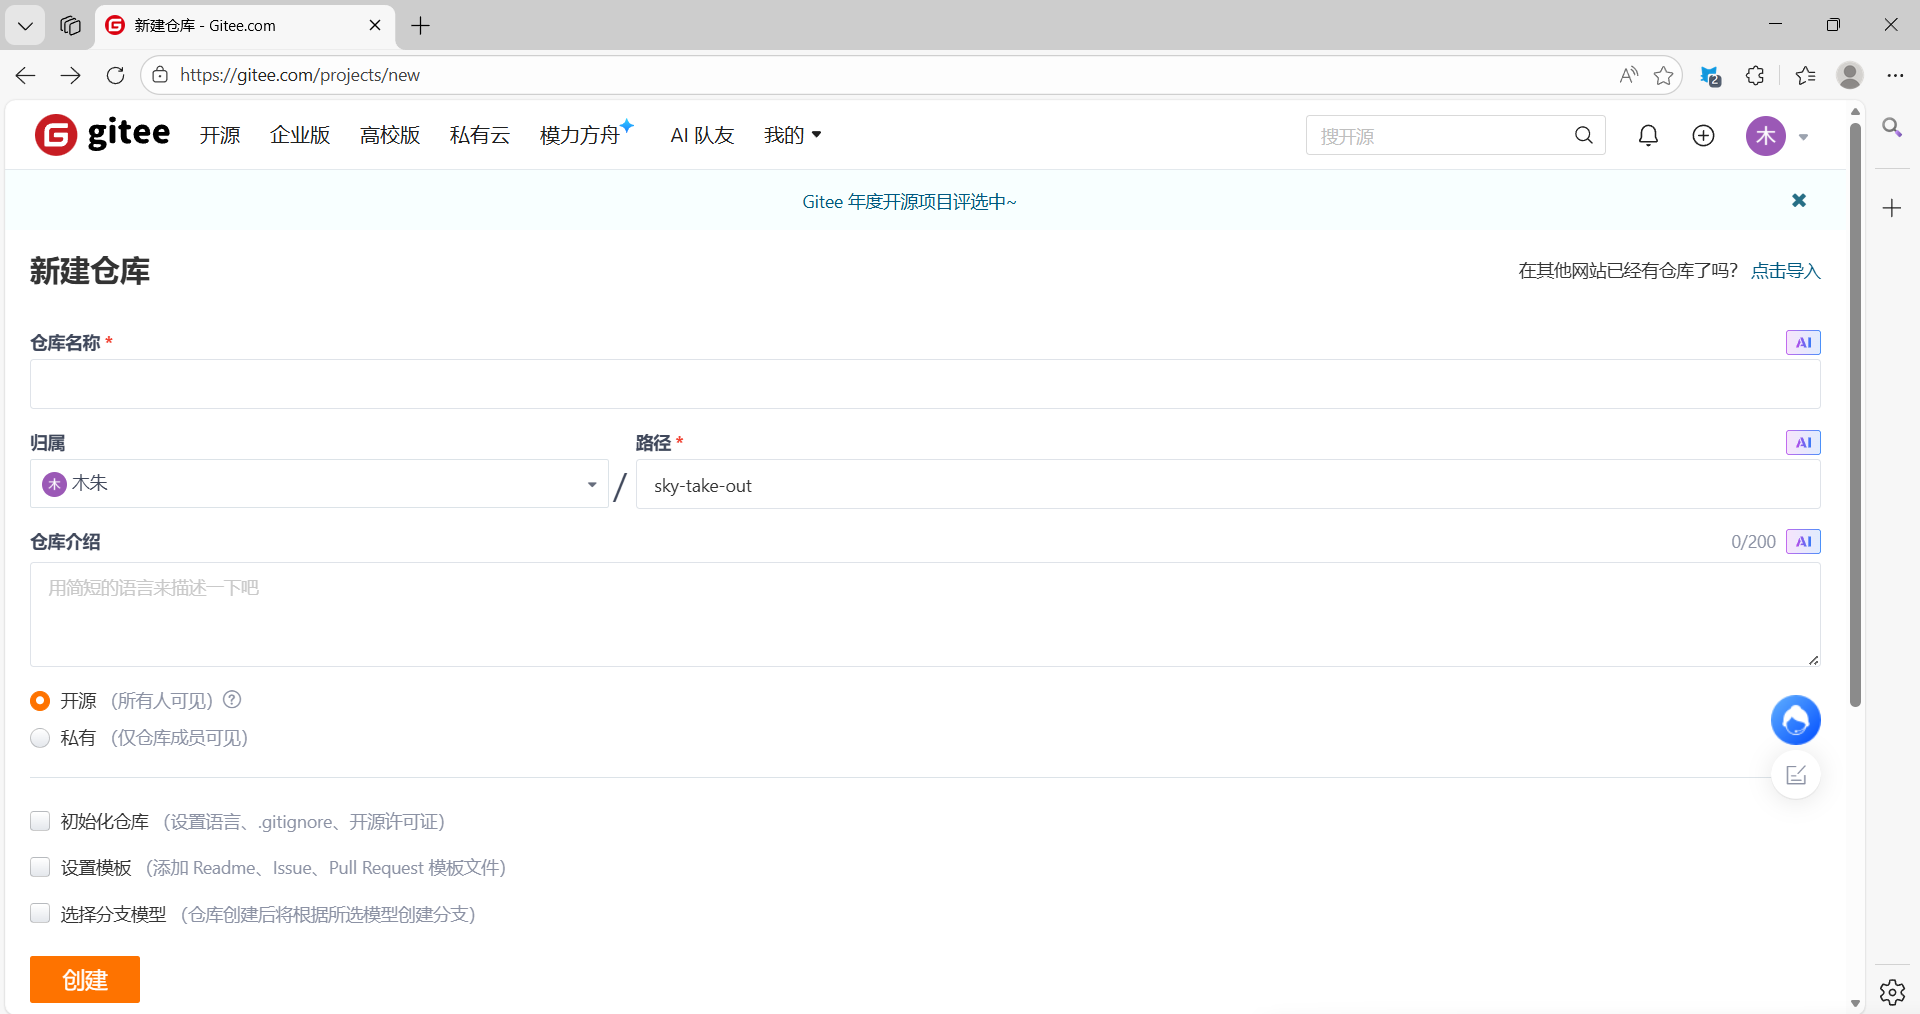This screenshot has width=1920, height=1014.
Task: Click the floating feedback edit icon
Action: click(x=1795, y=775)
